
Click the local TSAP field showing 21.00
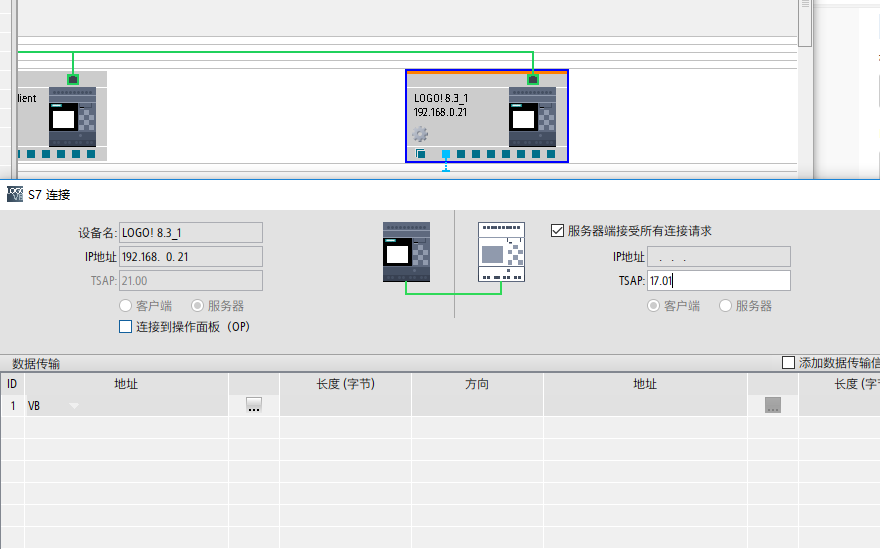click(191, 281)
